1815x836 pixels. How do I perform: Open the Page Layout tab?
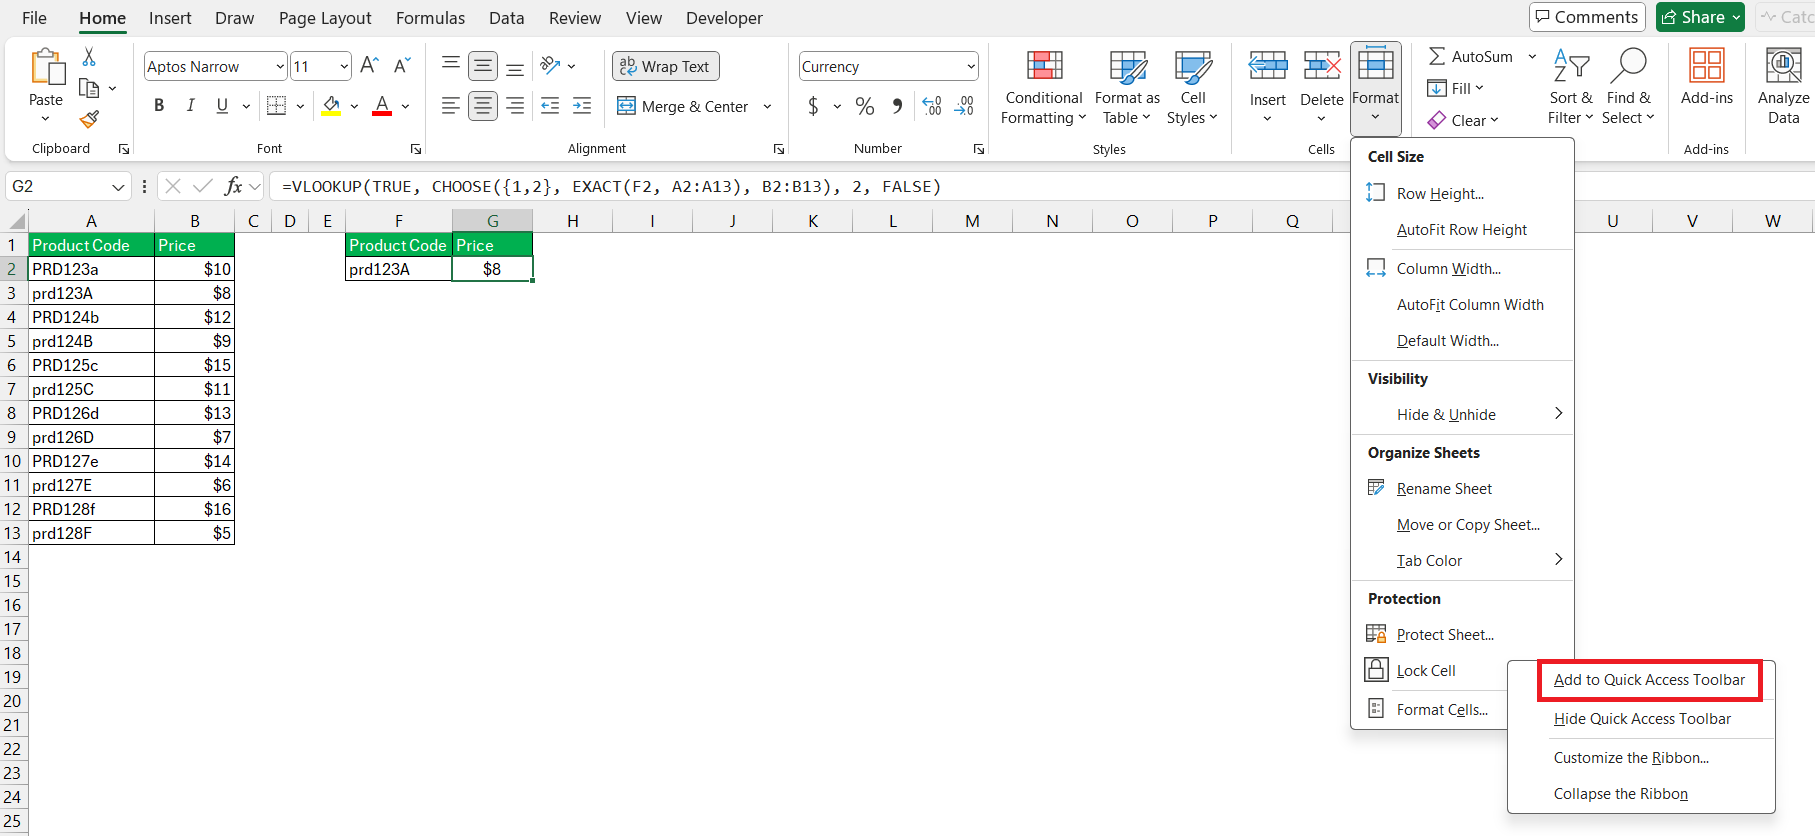point(325,18)
